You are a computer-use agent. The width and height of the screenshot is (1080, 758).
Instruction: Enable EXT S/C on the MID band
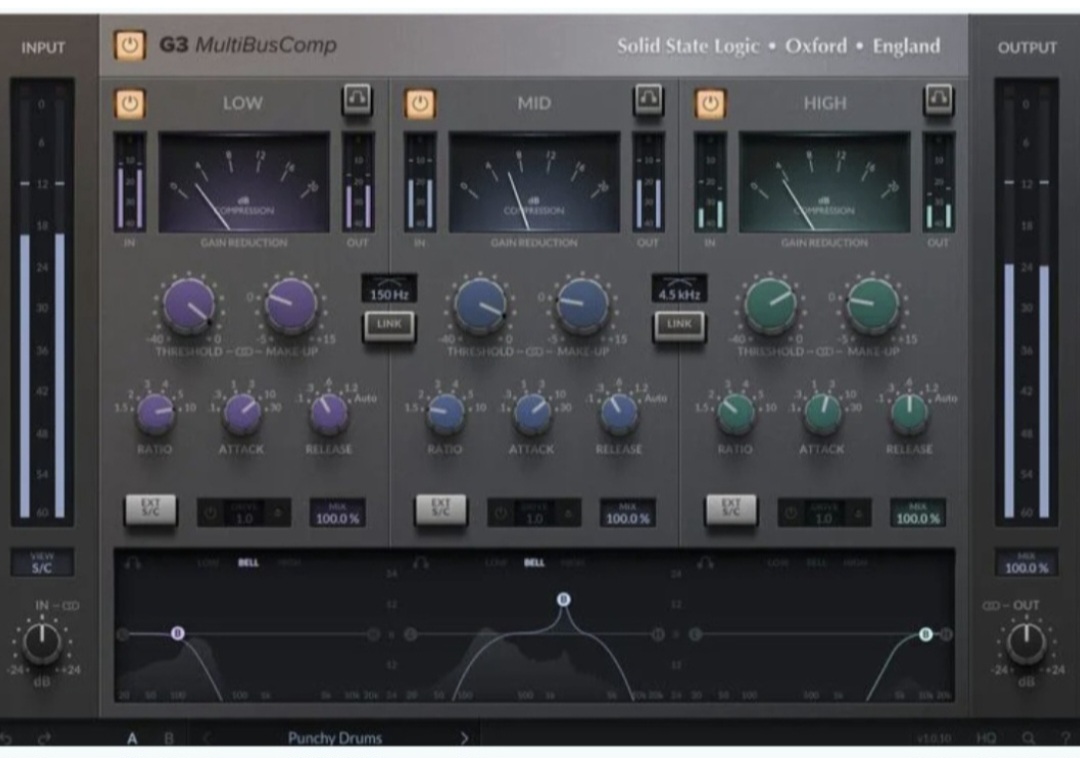click(441, 510)
